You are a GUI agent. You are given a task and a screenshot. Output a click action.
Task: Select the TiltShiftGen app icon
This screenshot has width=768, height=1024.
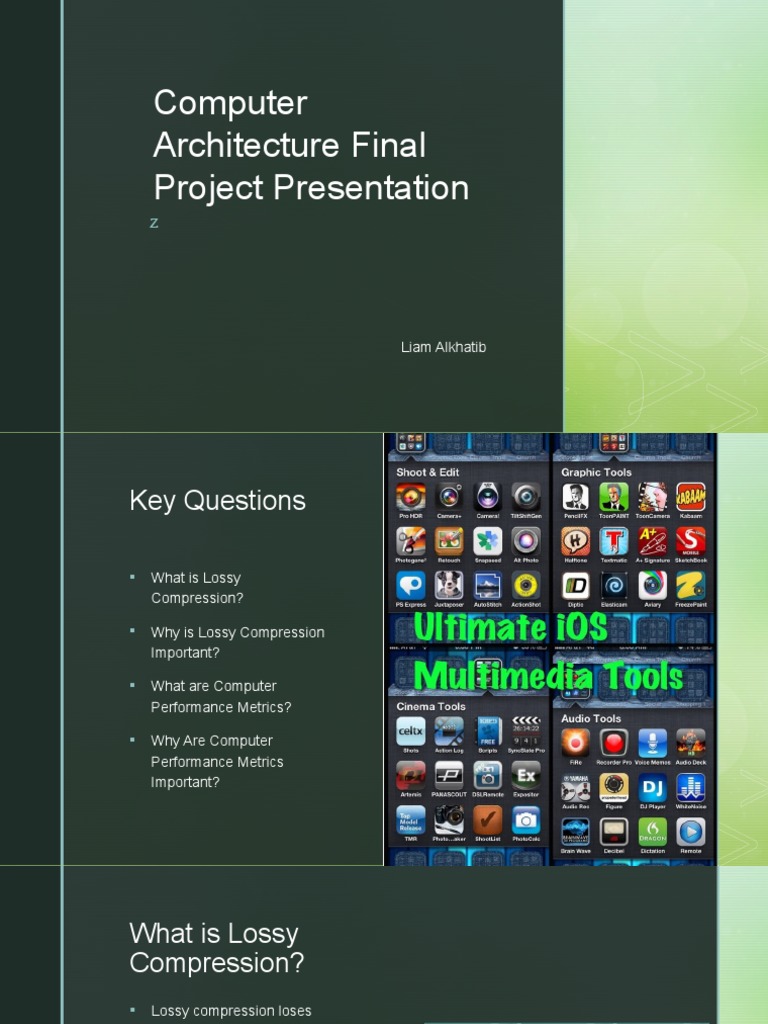[526, 497]
